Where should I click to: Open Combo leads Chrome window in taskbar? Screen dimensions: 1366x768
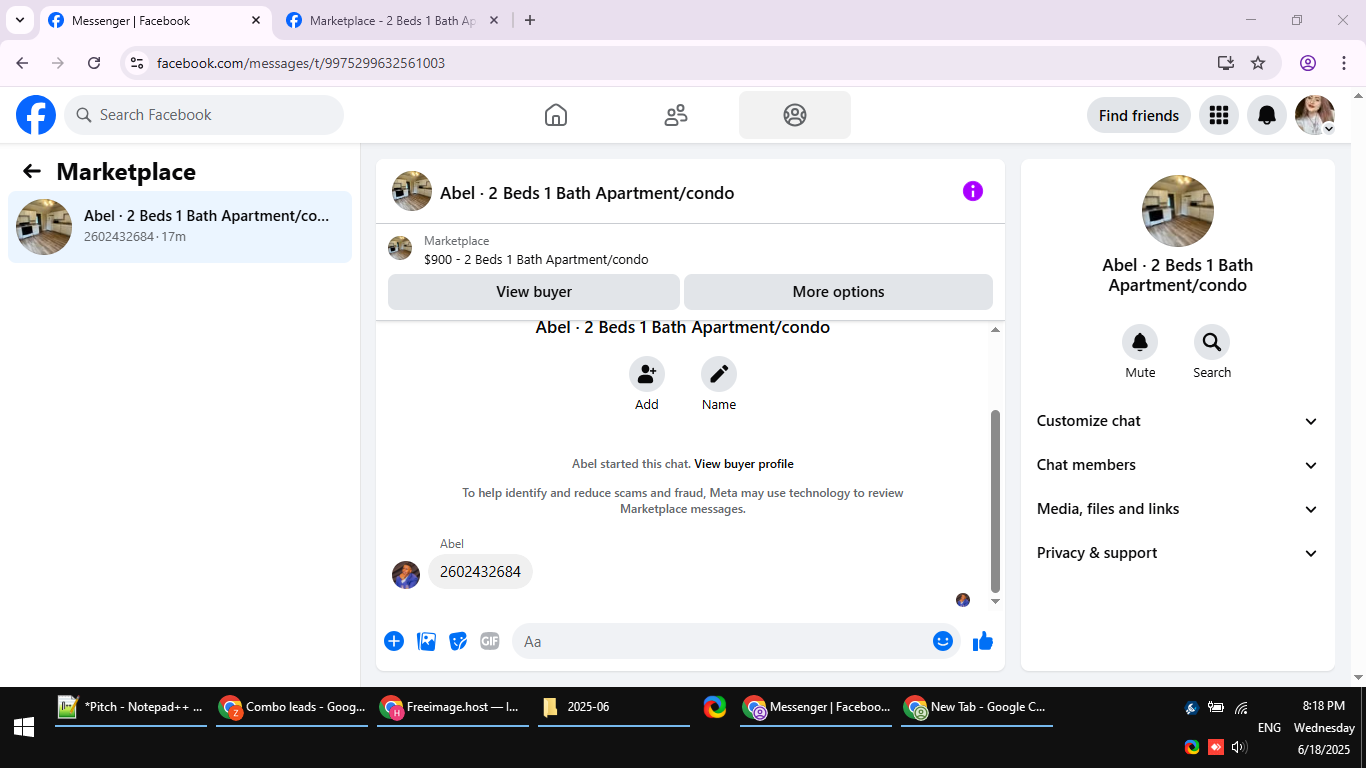coord(292,707)
